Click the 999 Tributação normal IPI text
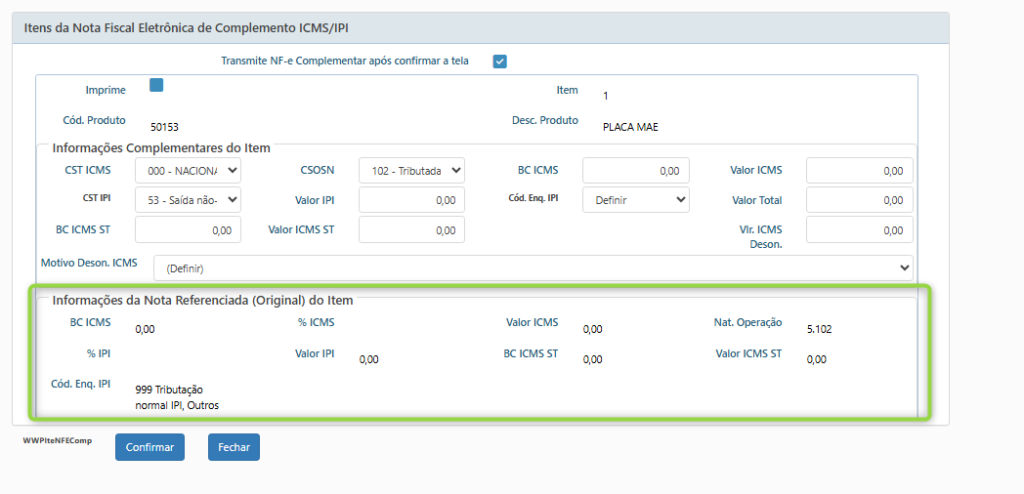 pos(176,397)
